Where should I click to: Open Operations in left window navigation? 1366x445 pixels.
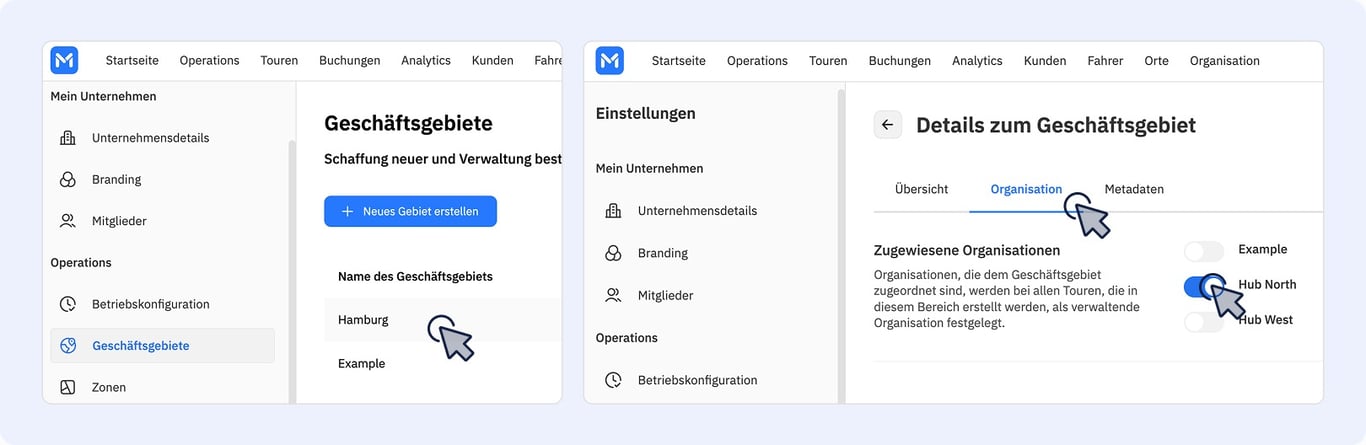pos(210,60)
